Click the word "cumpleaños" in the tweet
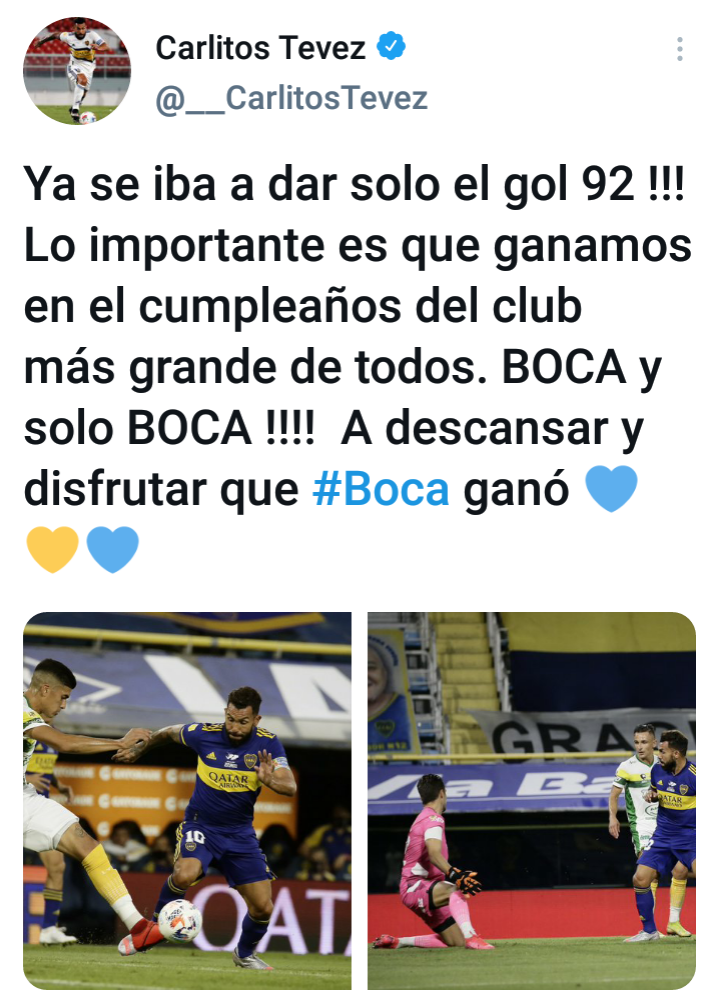This screenshot has width=719, height=998. [270, 307]
